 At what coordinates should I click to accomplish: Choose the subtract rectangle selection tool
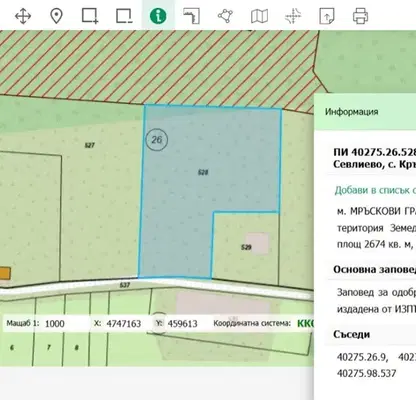pos(124,16)
